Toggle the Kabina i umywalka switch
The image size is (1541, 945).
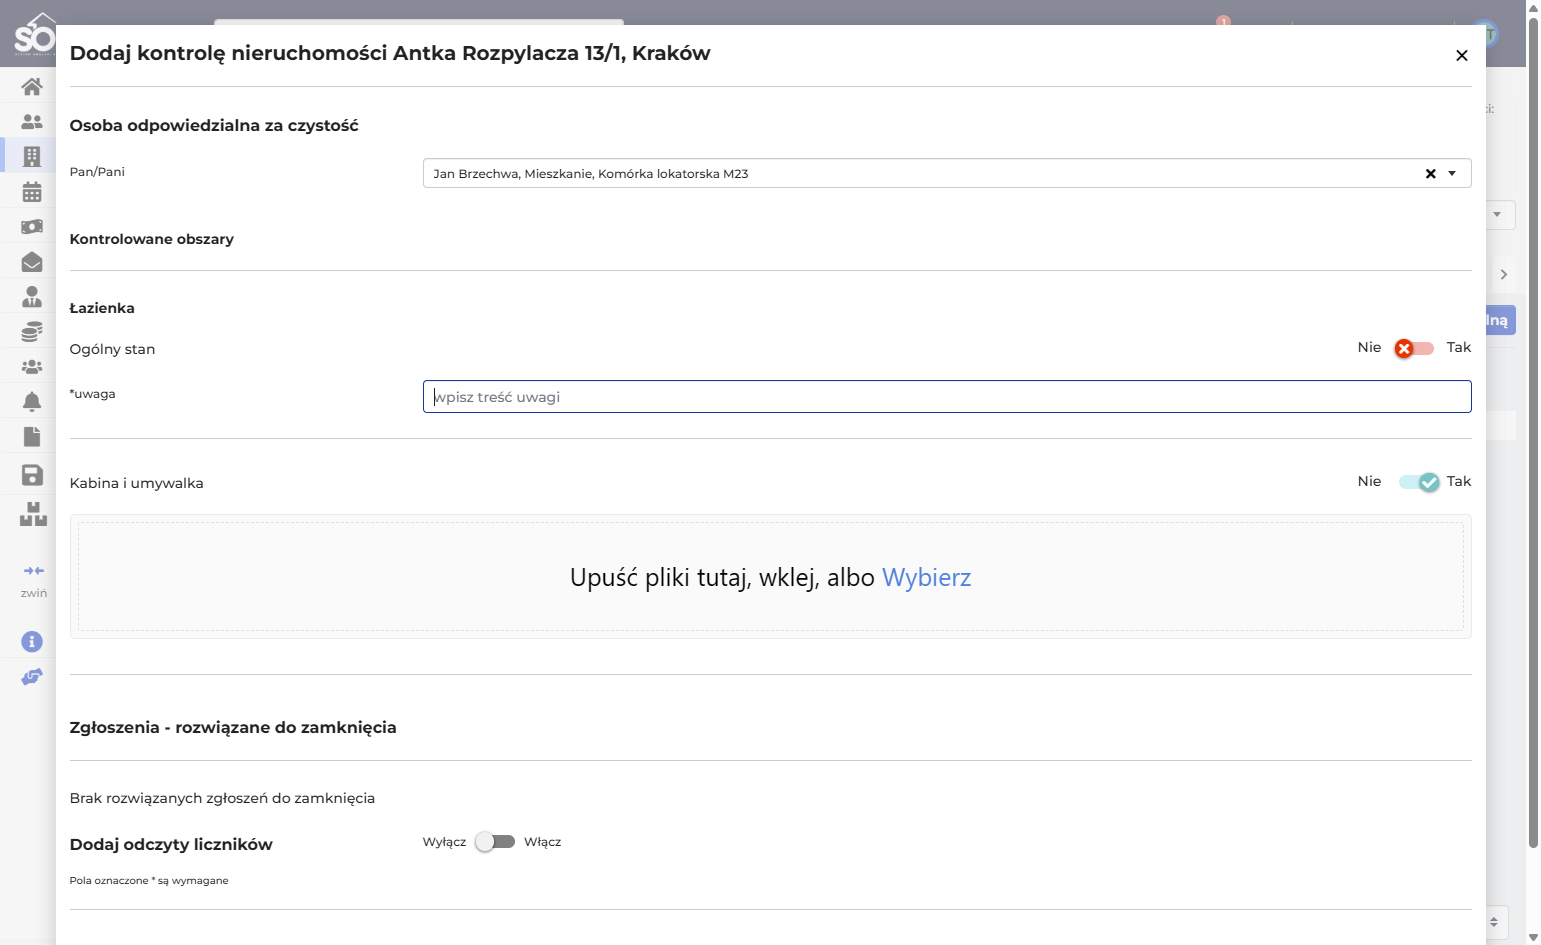(1419, 482)
